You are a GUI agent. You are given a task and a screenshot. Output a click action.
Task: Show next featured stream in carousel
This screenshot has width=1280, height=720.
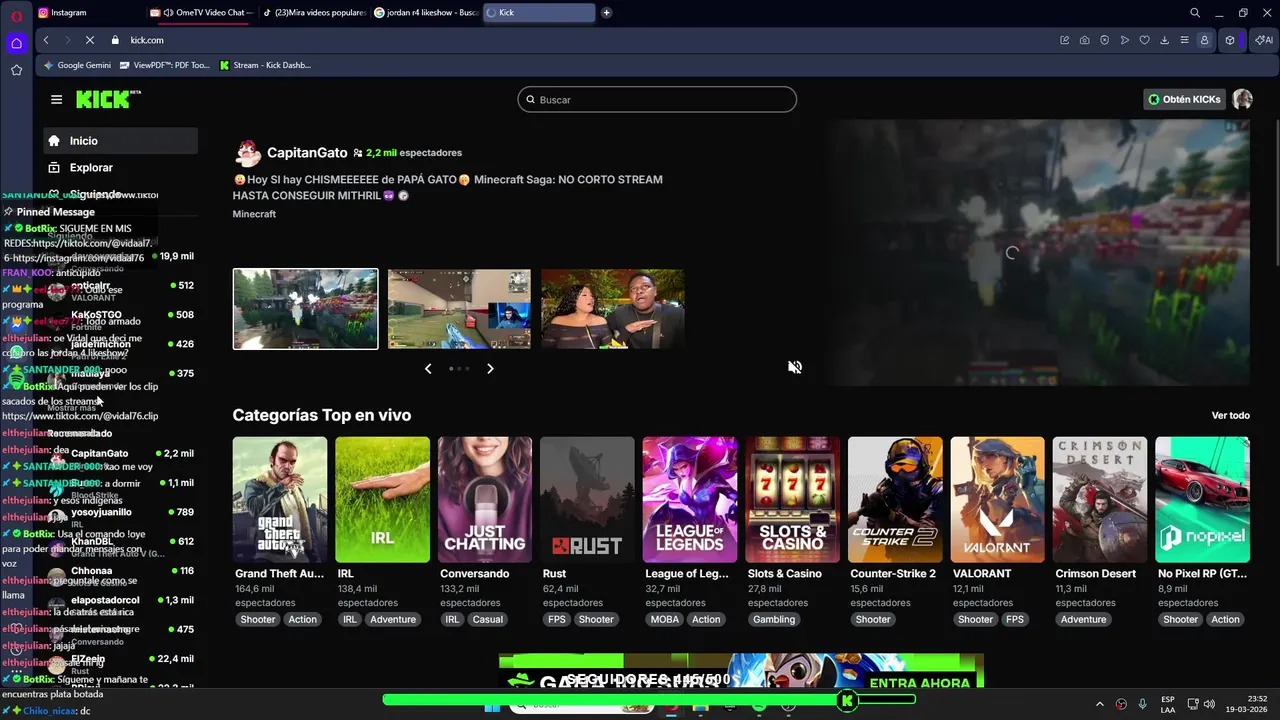pos(490,369)
